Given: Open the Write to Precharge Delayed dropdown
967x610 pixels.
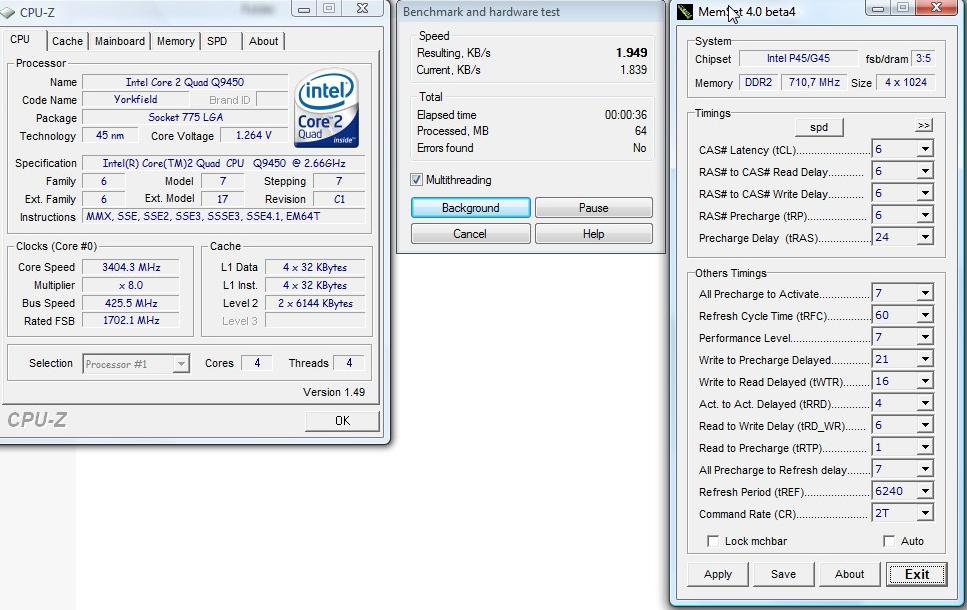Looking at the screenshot, I should [925, 360].
